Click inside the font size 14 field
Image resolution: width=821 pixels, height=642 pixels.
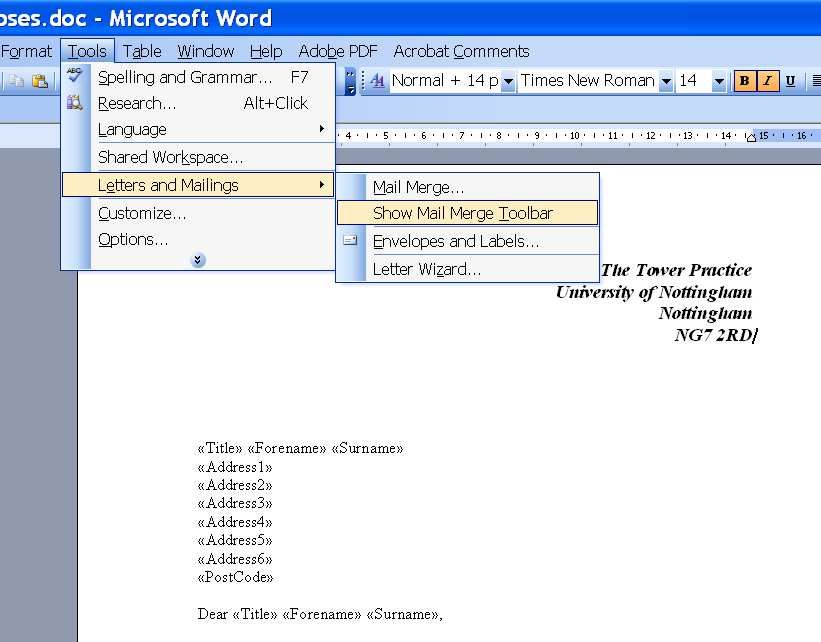click(x=693, y=81)
